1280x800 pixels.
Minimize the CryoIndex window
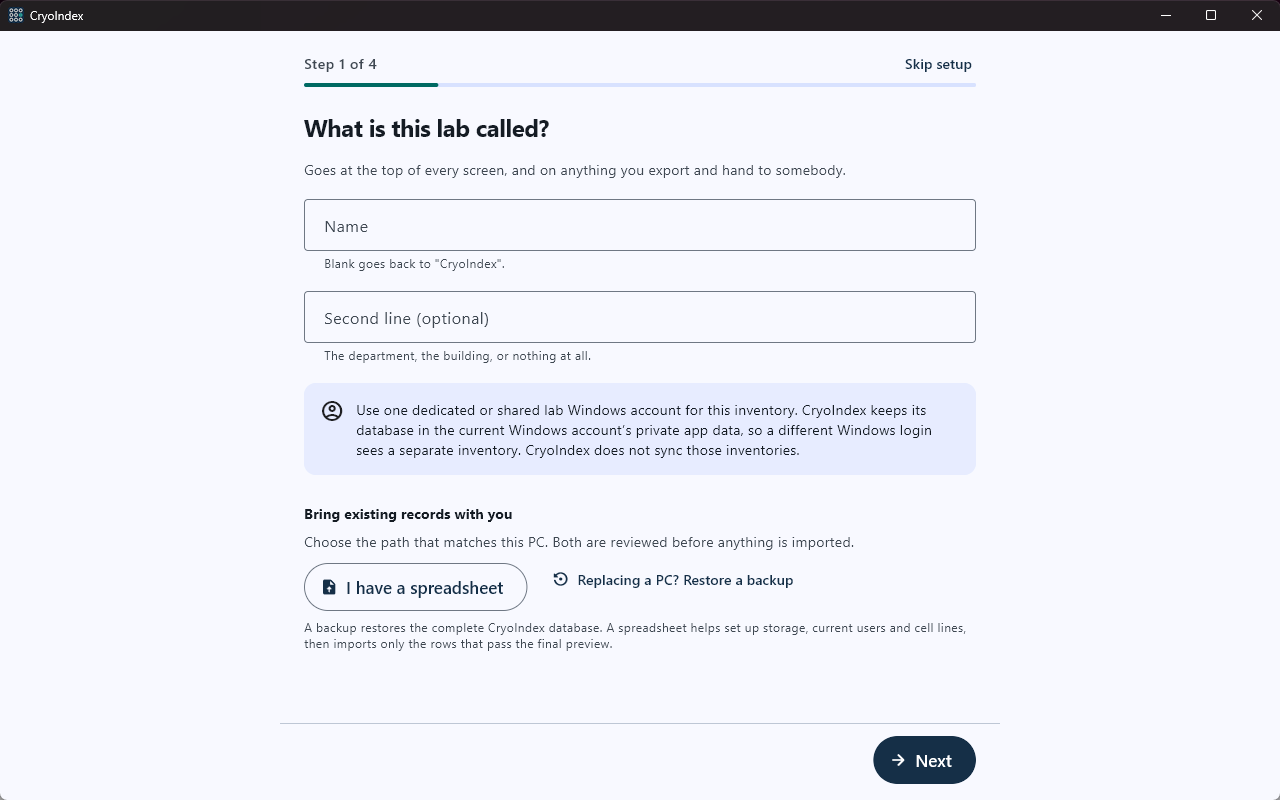coord(1165,15)
